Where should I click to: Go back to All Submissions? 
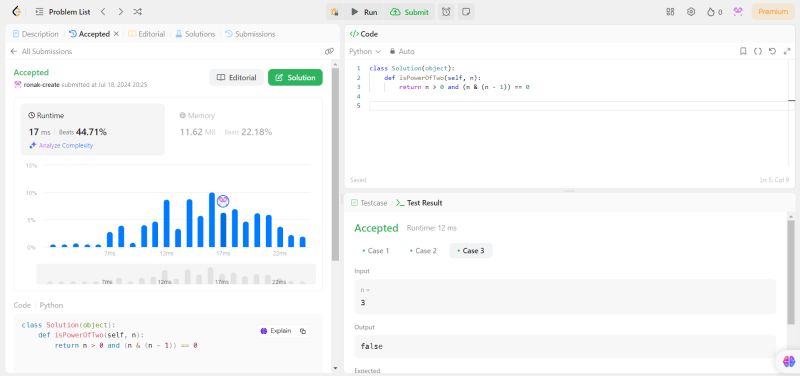point(41,52)
